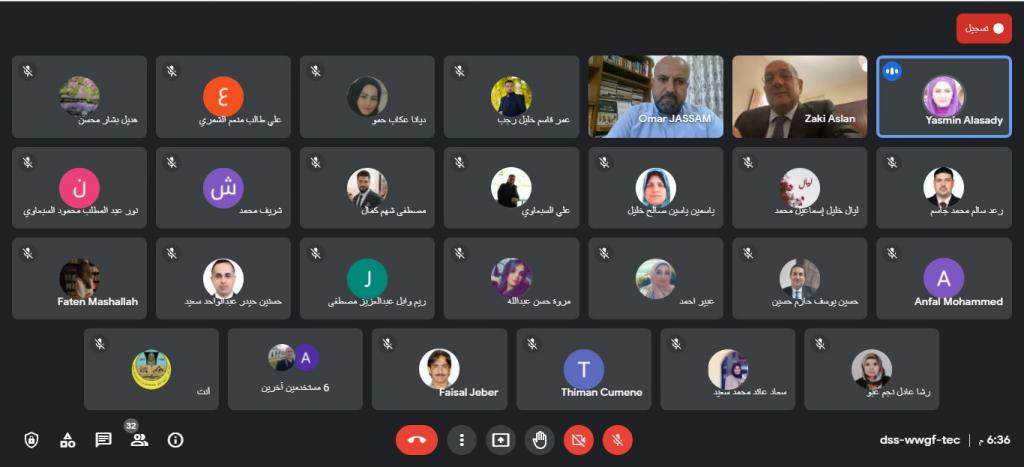Image resolution: width=1024 pixels, height=467 pixels.
Task: Leave the call with red hangup button
Action: [417, 441]
